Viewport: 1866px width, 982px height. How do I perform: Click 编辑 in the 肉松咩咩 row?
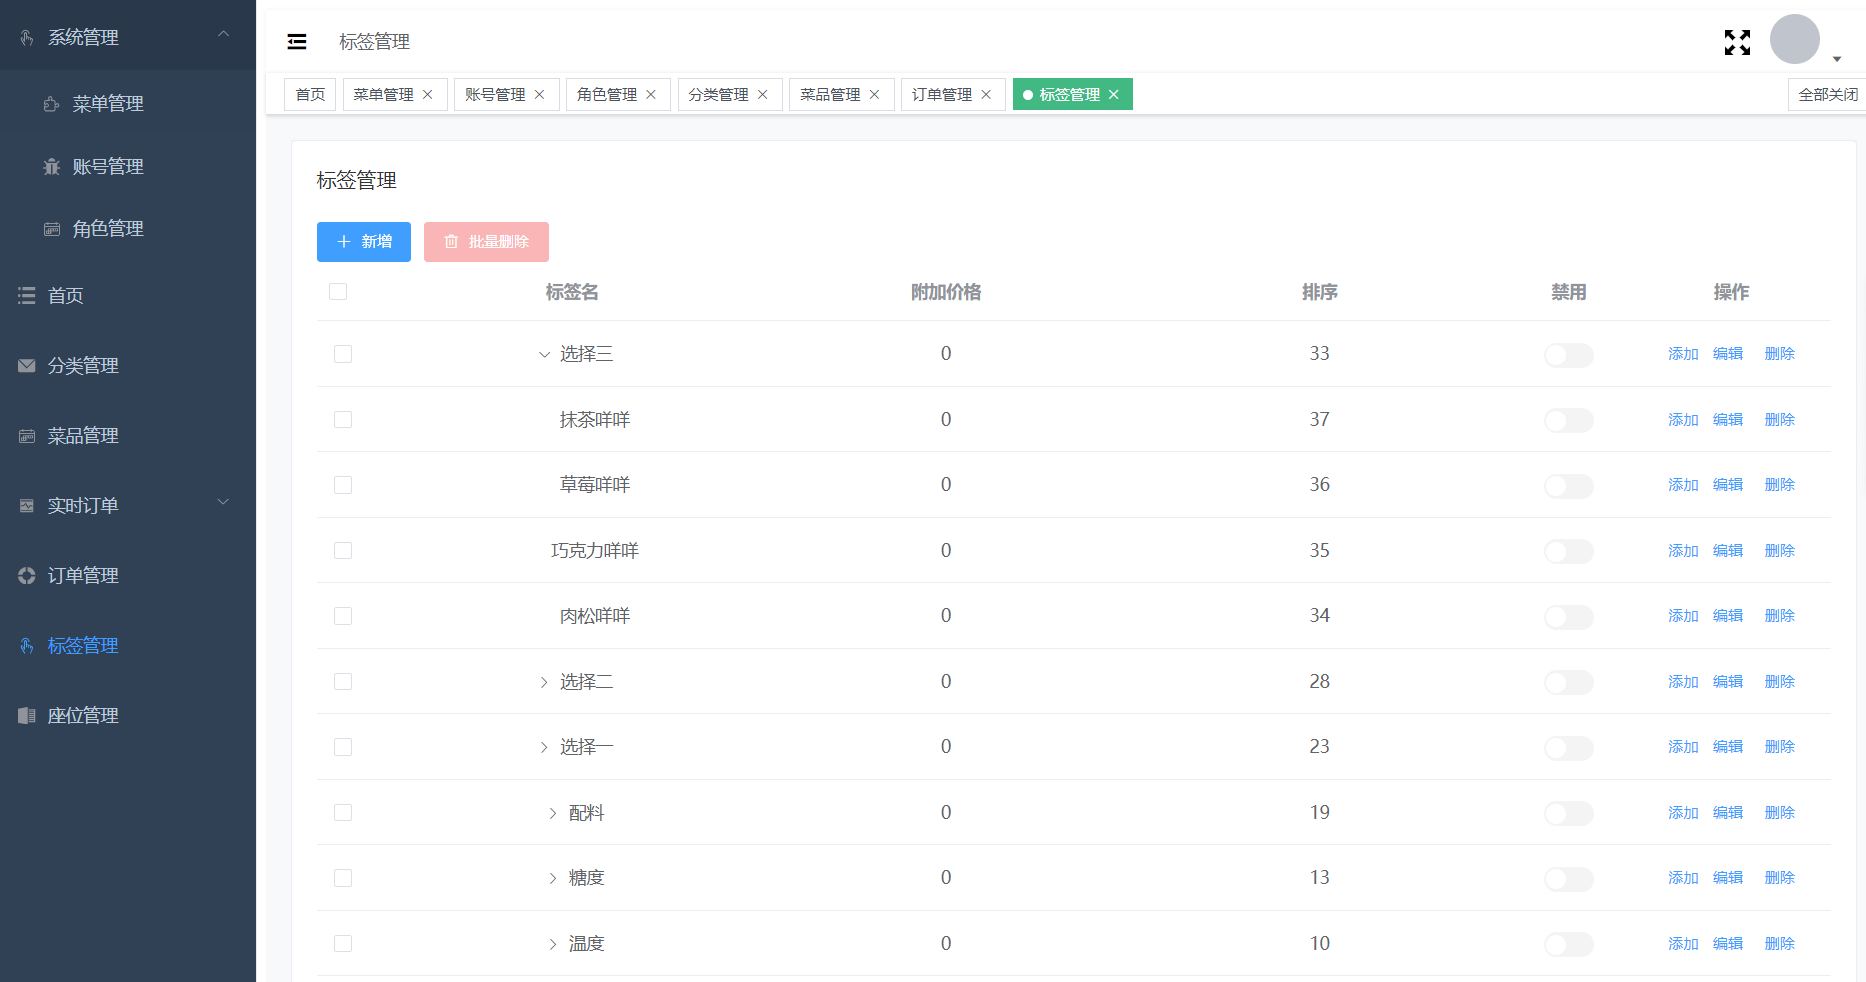click(x=1728, y=616)
